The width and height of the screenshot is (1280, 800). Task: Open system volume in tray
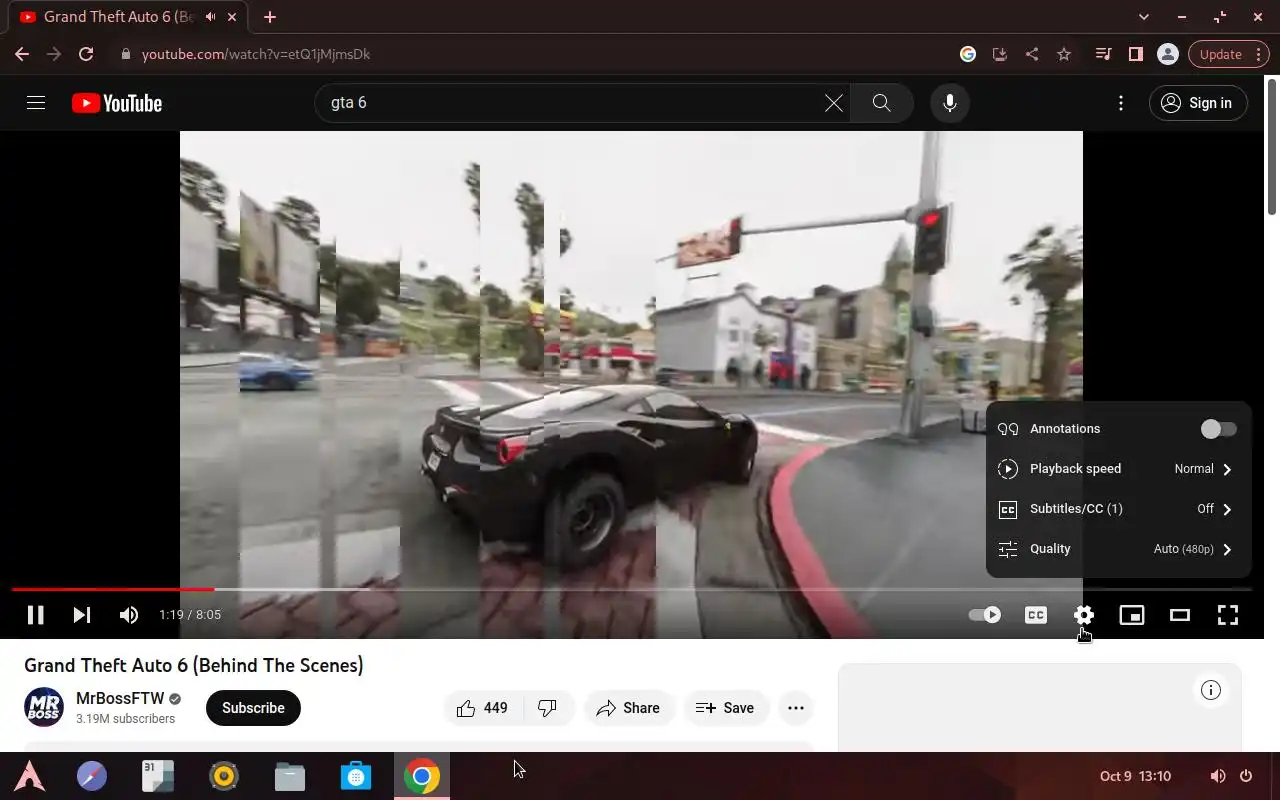(1217, 776)
